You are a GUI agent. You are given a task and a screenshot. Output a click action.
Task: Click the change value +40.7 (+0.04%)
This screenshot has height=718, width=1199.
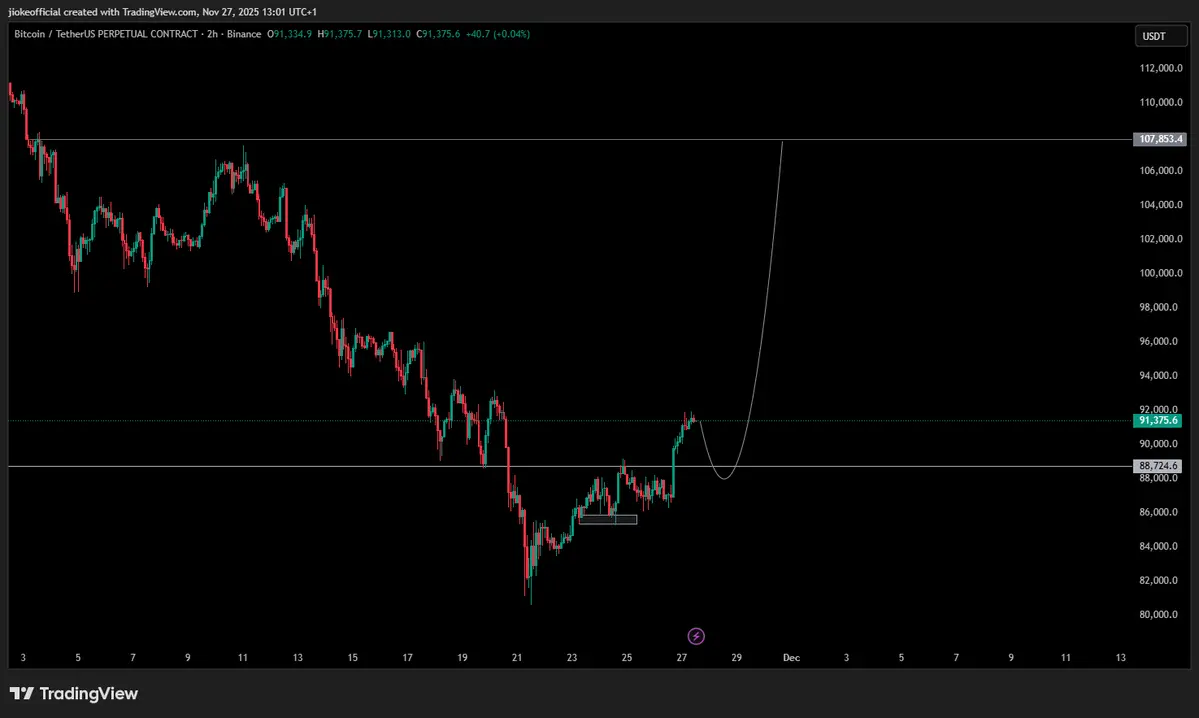(498, 34)
